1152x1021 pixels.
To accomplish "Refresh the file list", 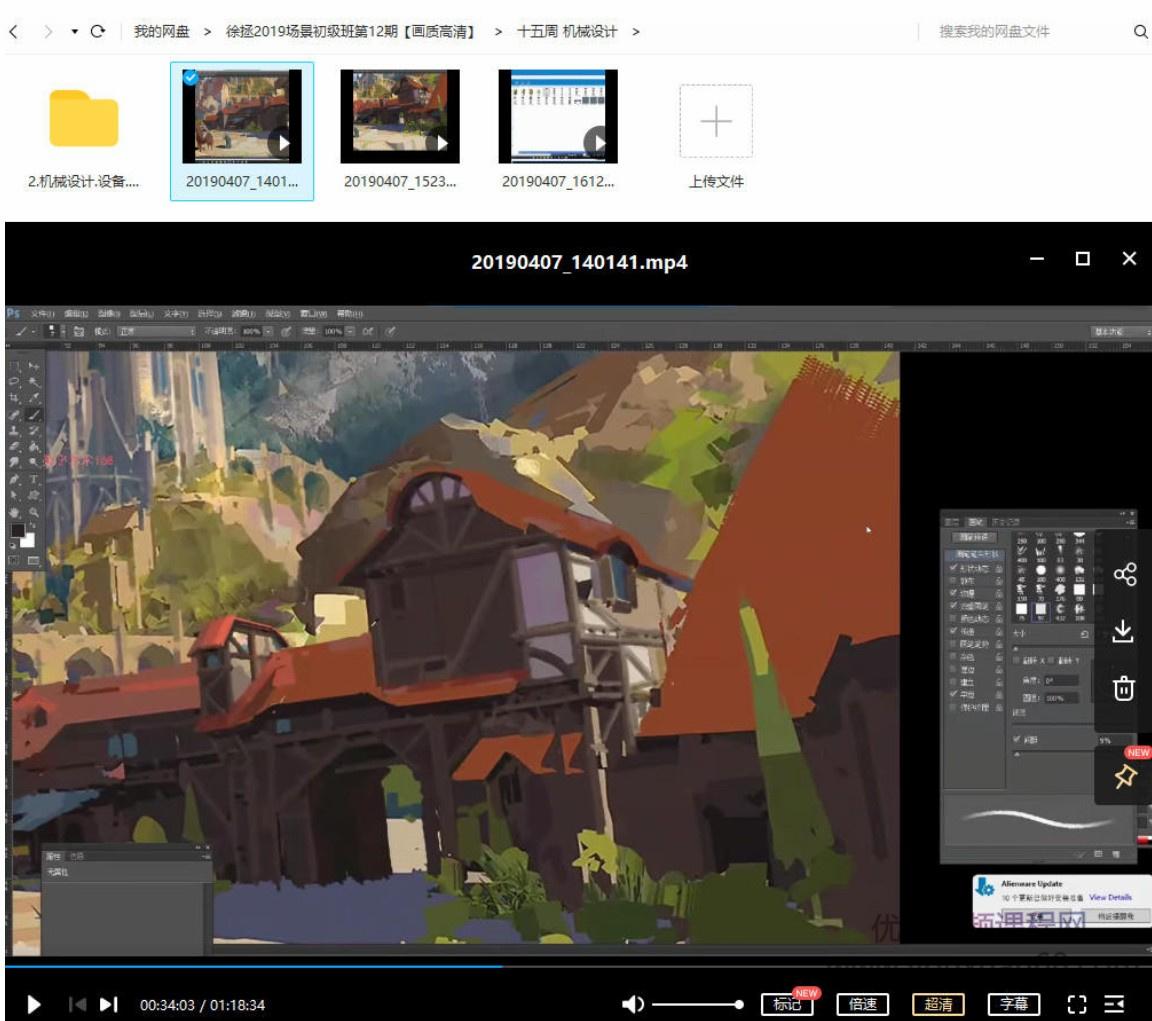I will 97,32.
